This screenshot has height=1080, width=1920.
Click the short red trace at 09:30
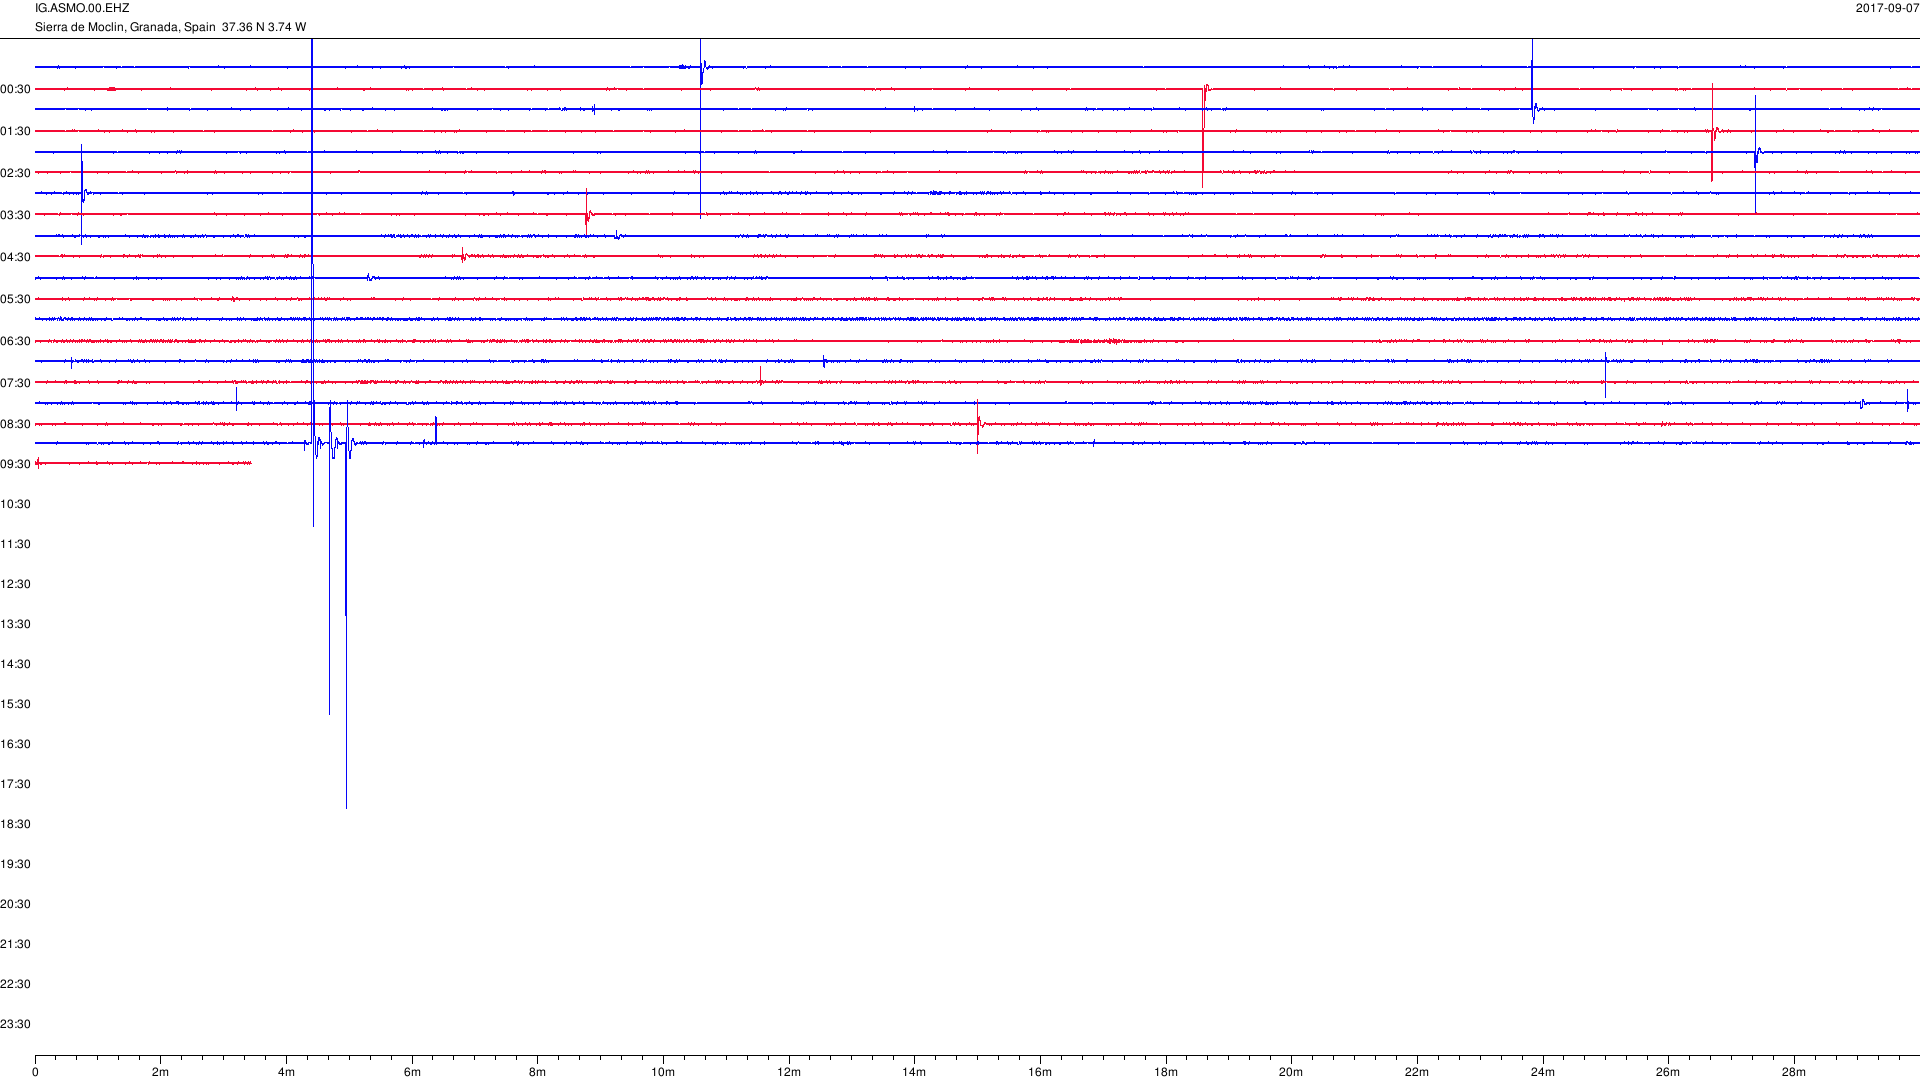[x=143, y=463]
